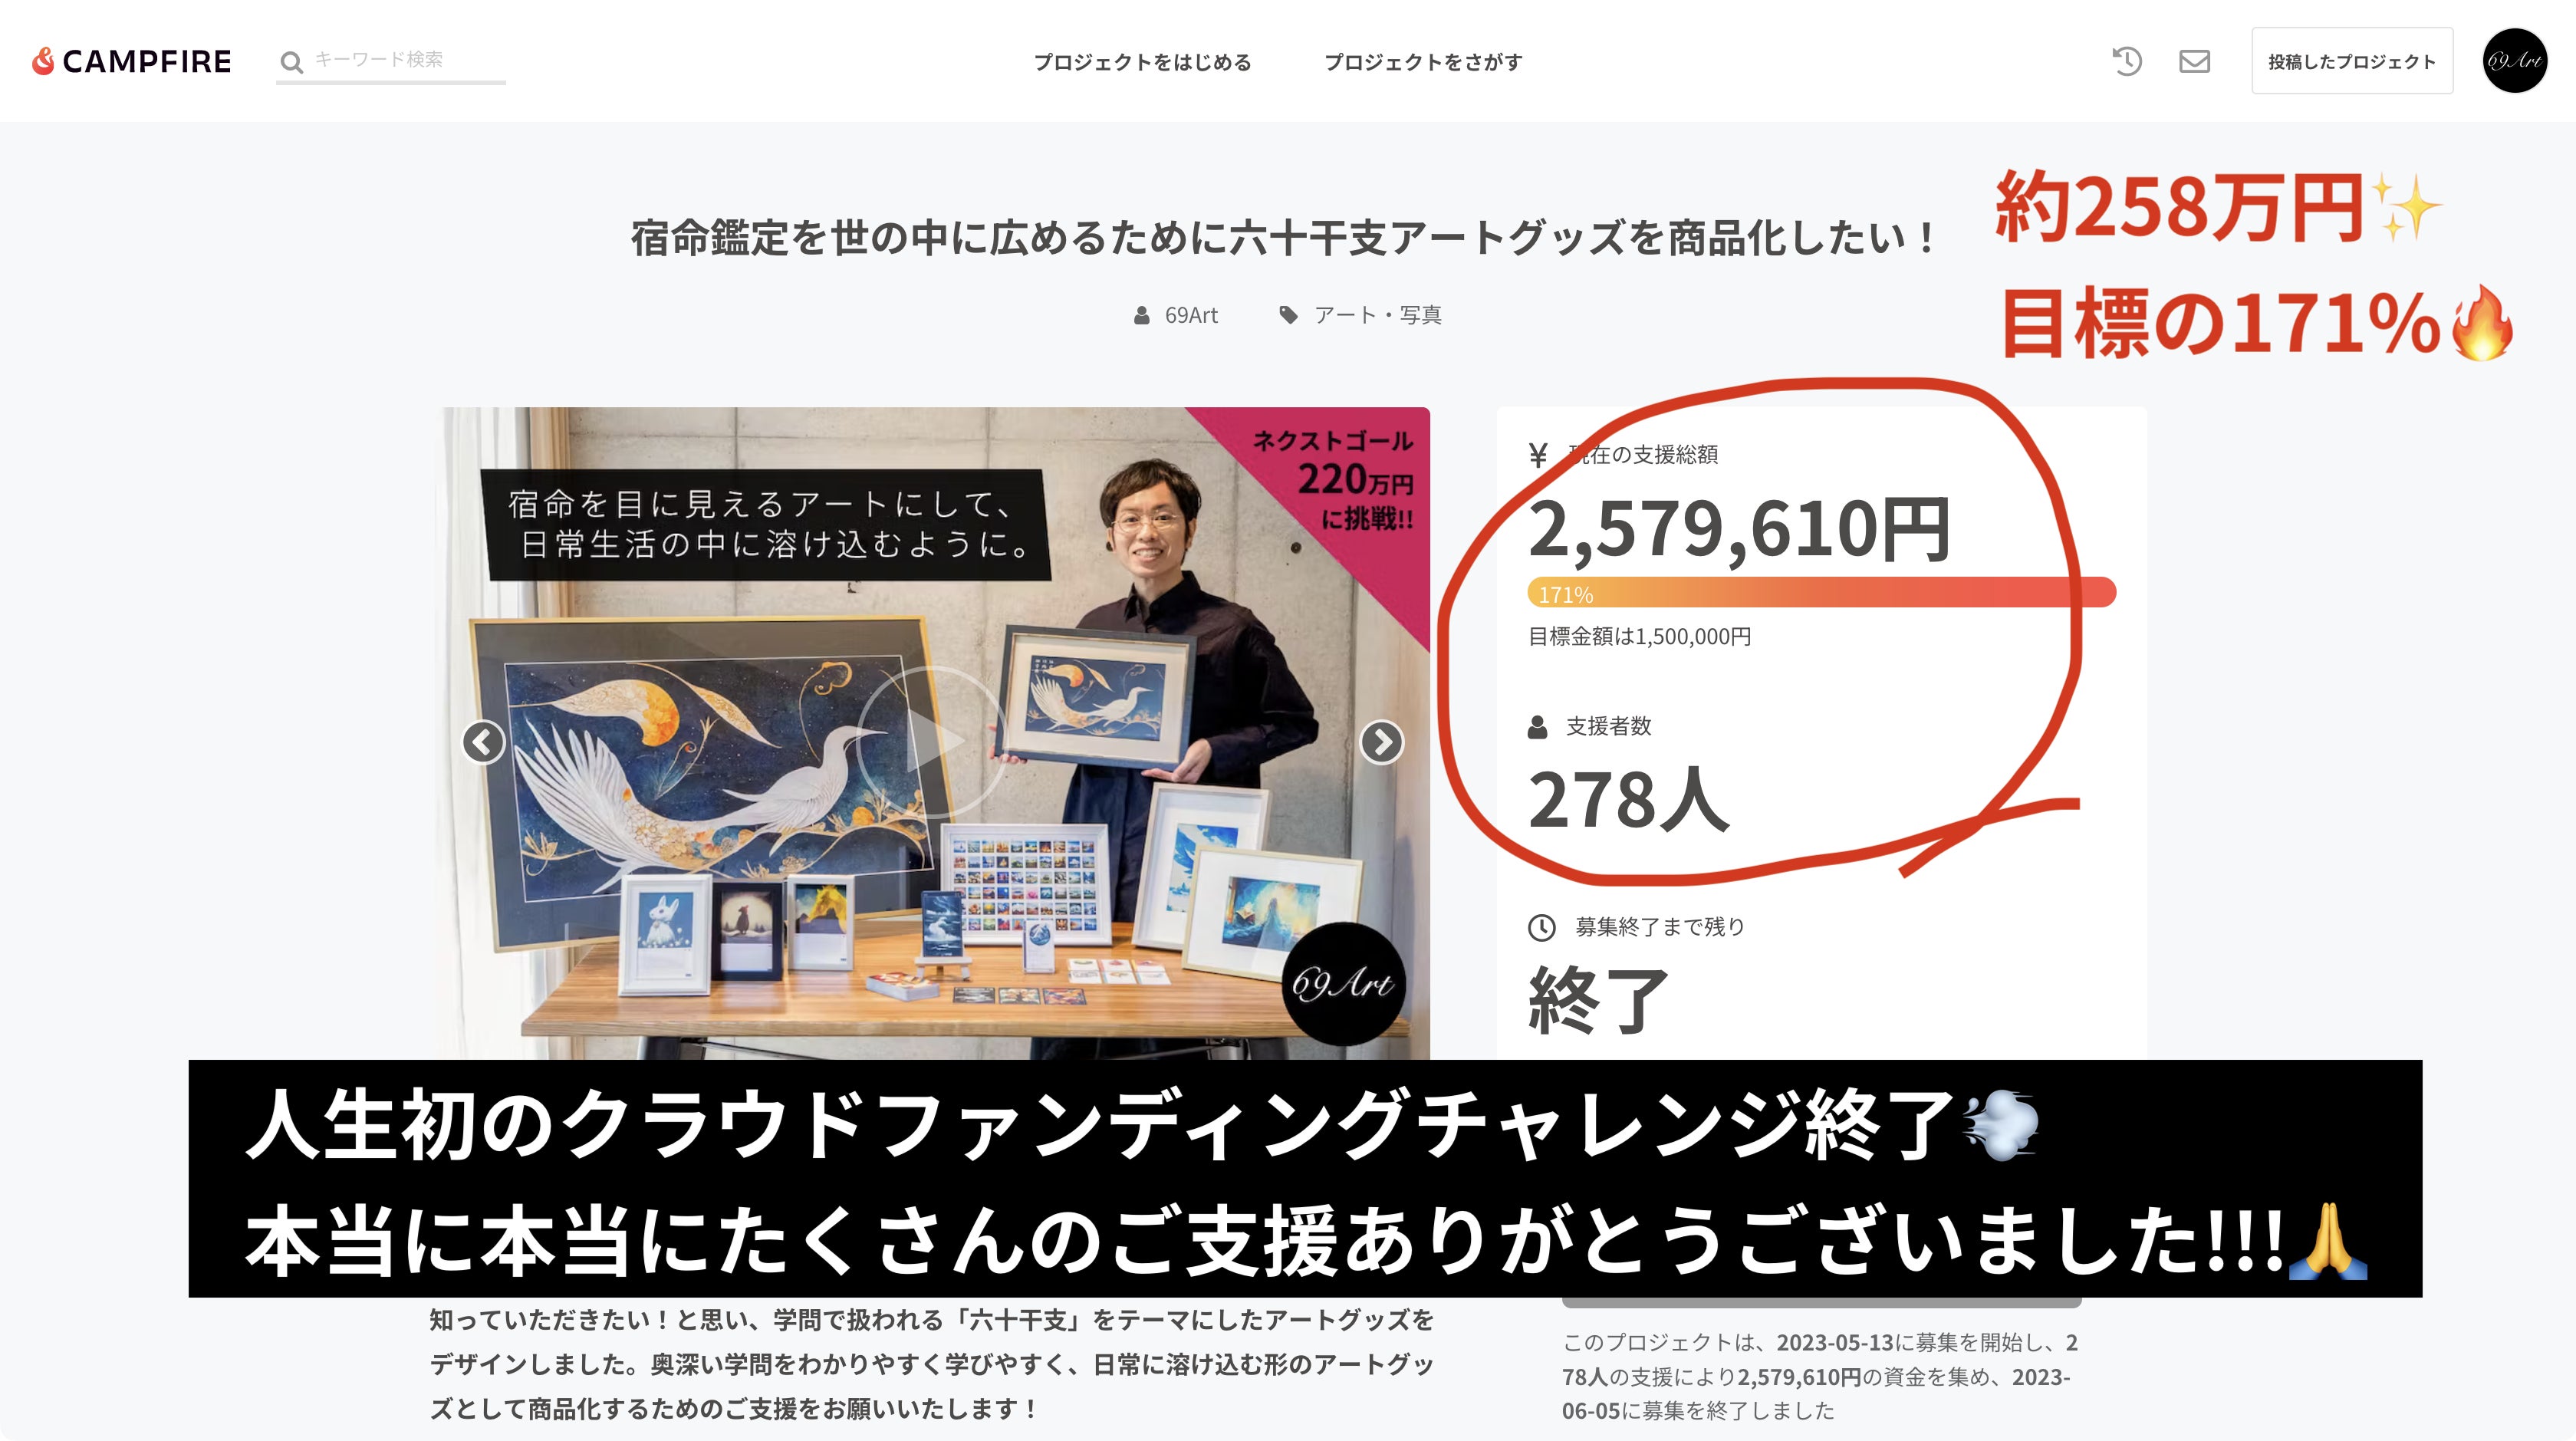2576x1441 pixels.
Task: Click the user icon beside 69Art
Action: pos(1141,315)
